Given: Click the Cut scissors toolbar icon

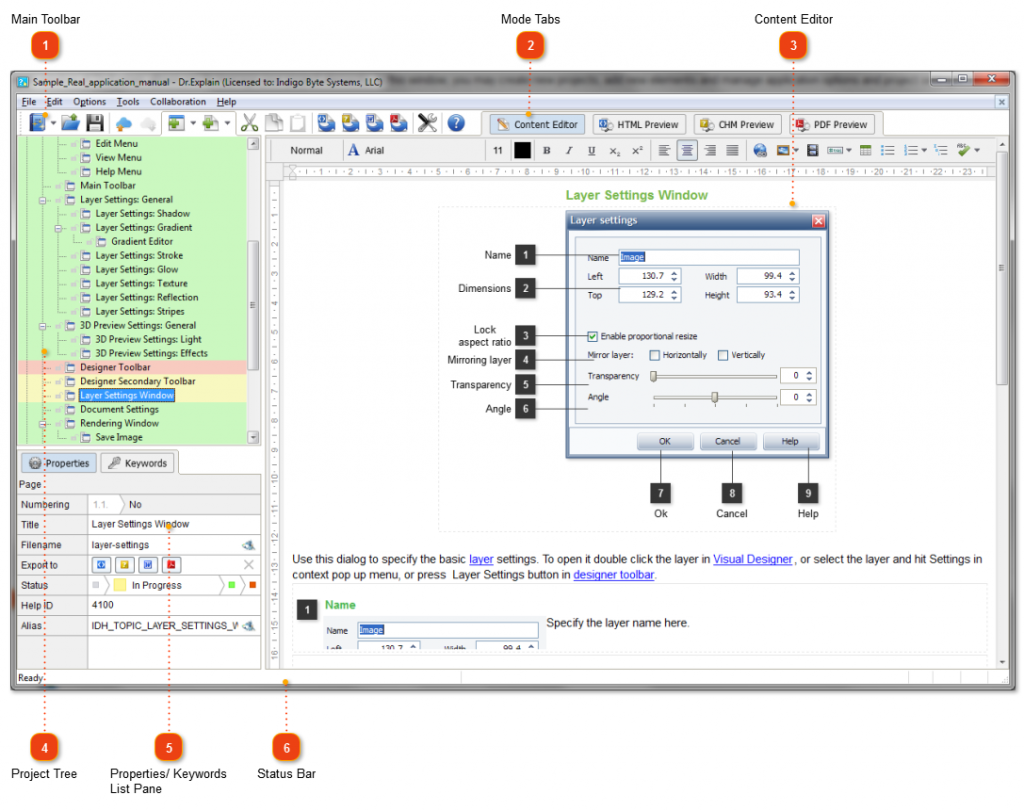Looking at the screenshot, I should coord(249,123).
